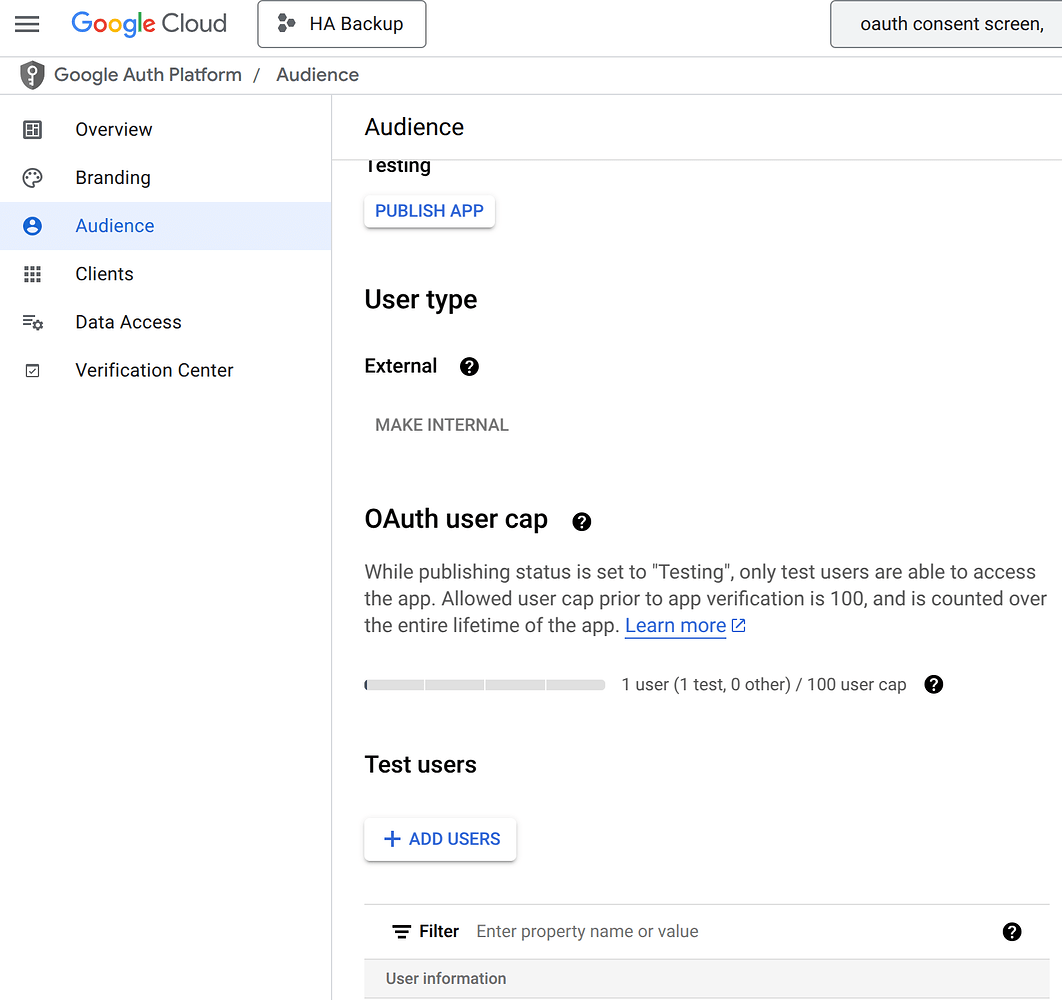The height and width of the screenshot is (1000, 1062).
Task: Select the Branding palette icon
Action: (32, 177)
